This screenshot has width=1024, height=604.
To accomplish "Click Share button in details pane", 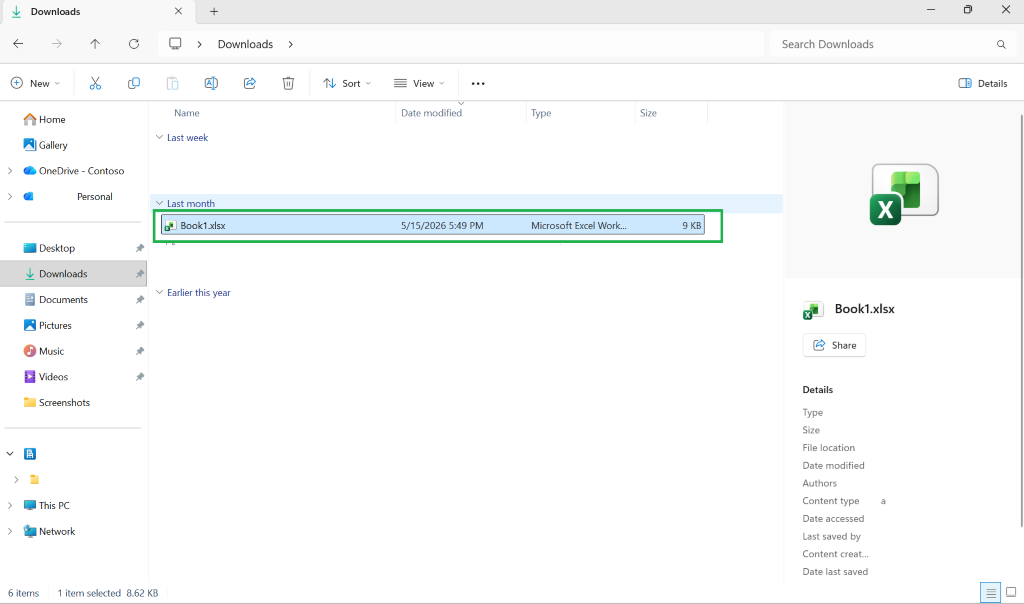I will pos(834,345).
